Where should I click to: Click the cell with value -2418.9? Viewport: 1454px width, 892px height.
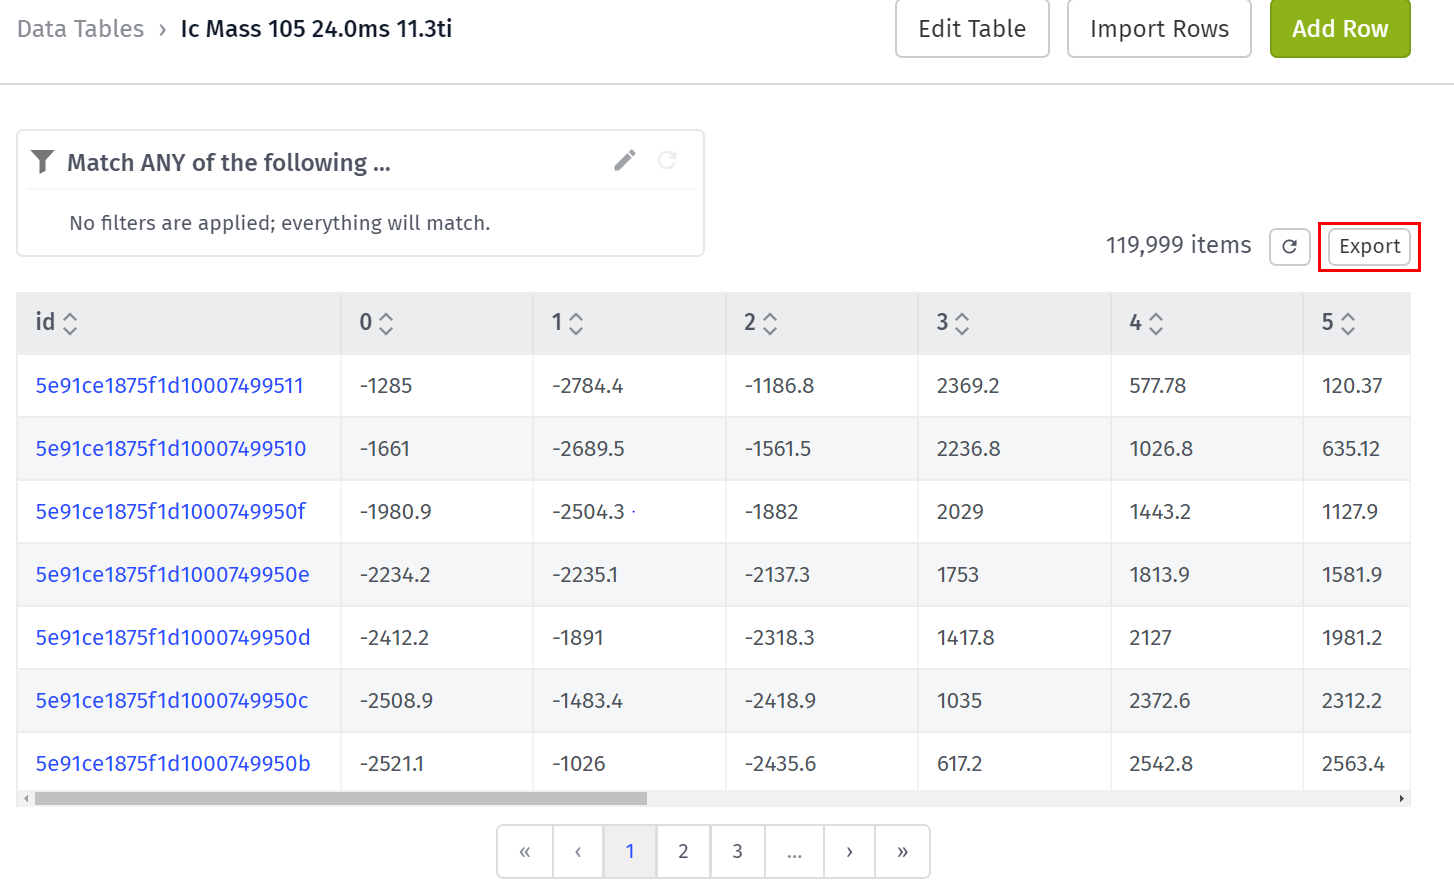tap(822, 701)
